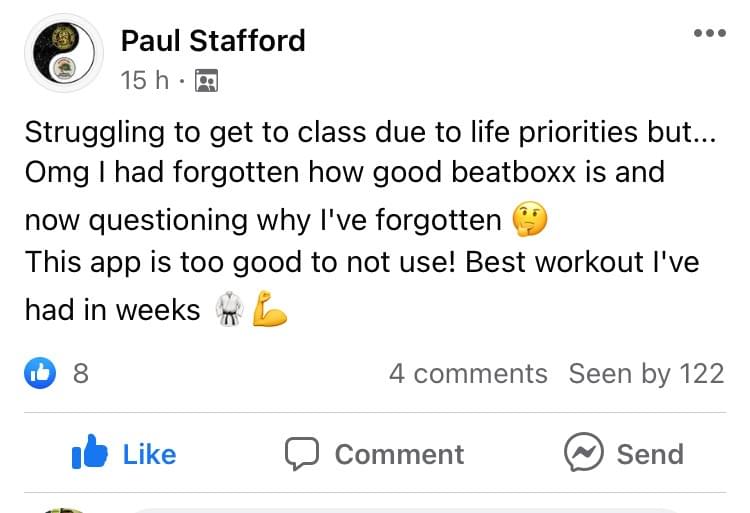Open the three-dot post options menu
The image size is (750, 513).
(x=710, y=33)
